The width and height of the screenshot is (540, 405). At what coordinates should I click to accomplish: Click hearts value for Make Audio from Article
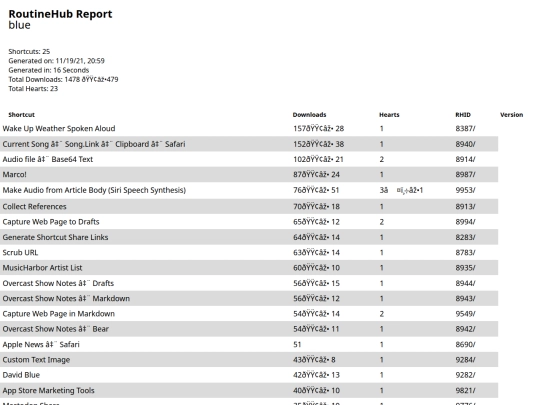pyautogui.click(x=401, y=190)
